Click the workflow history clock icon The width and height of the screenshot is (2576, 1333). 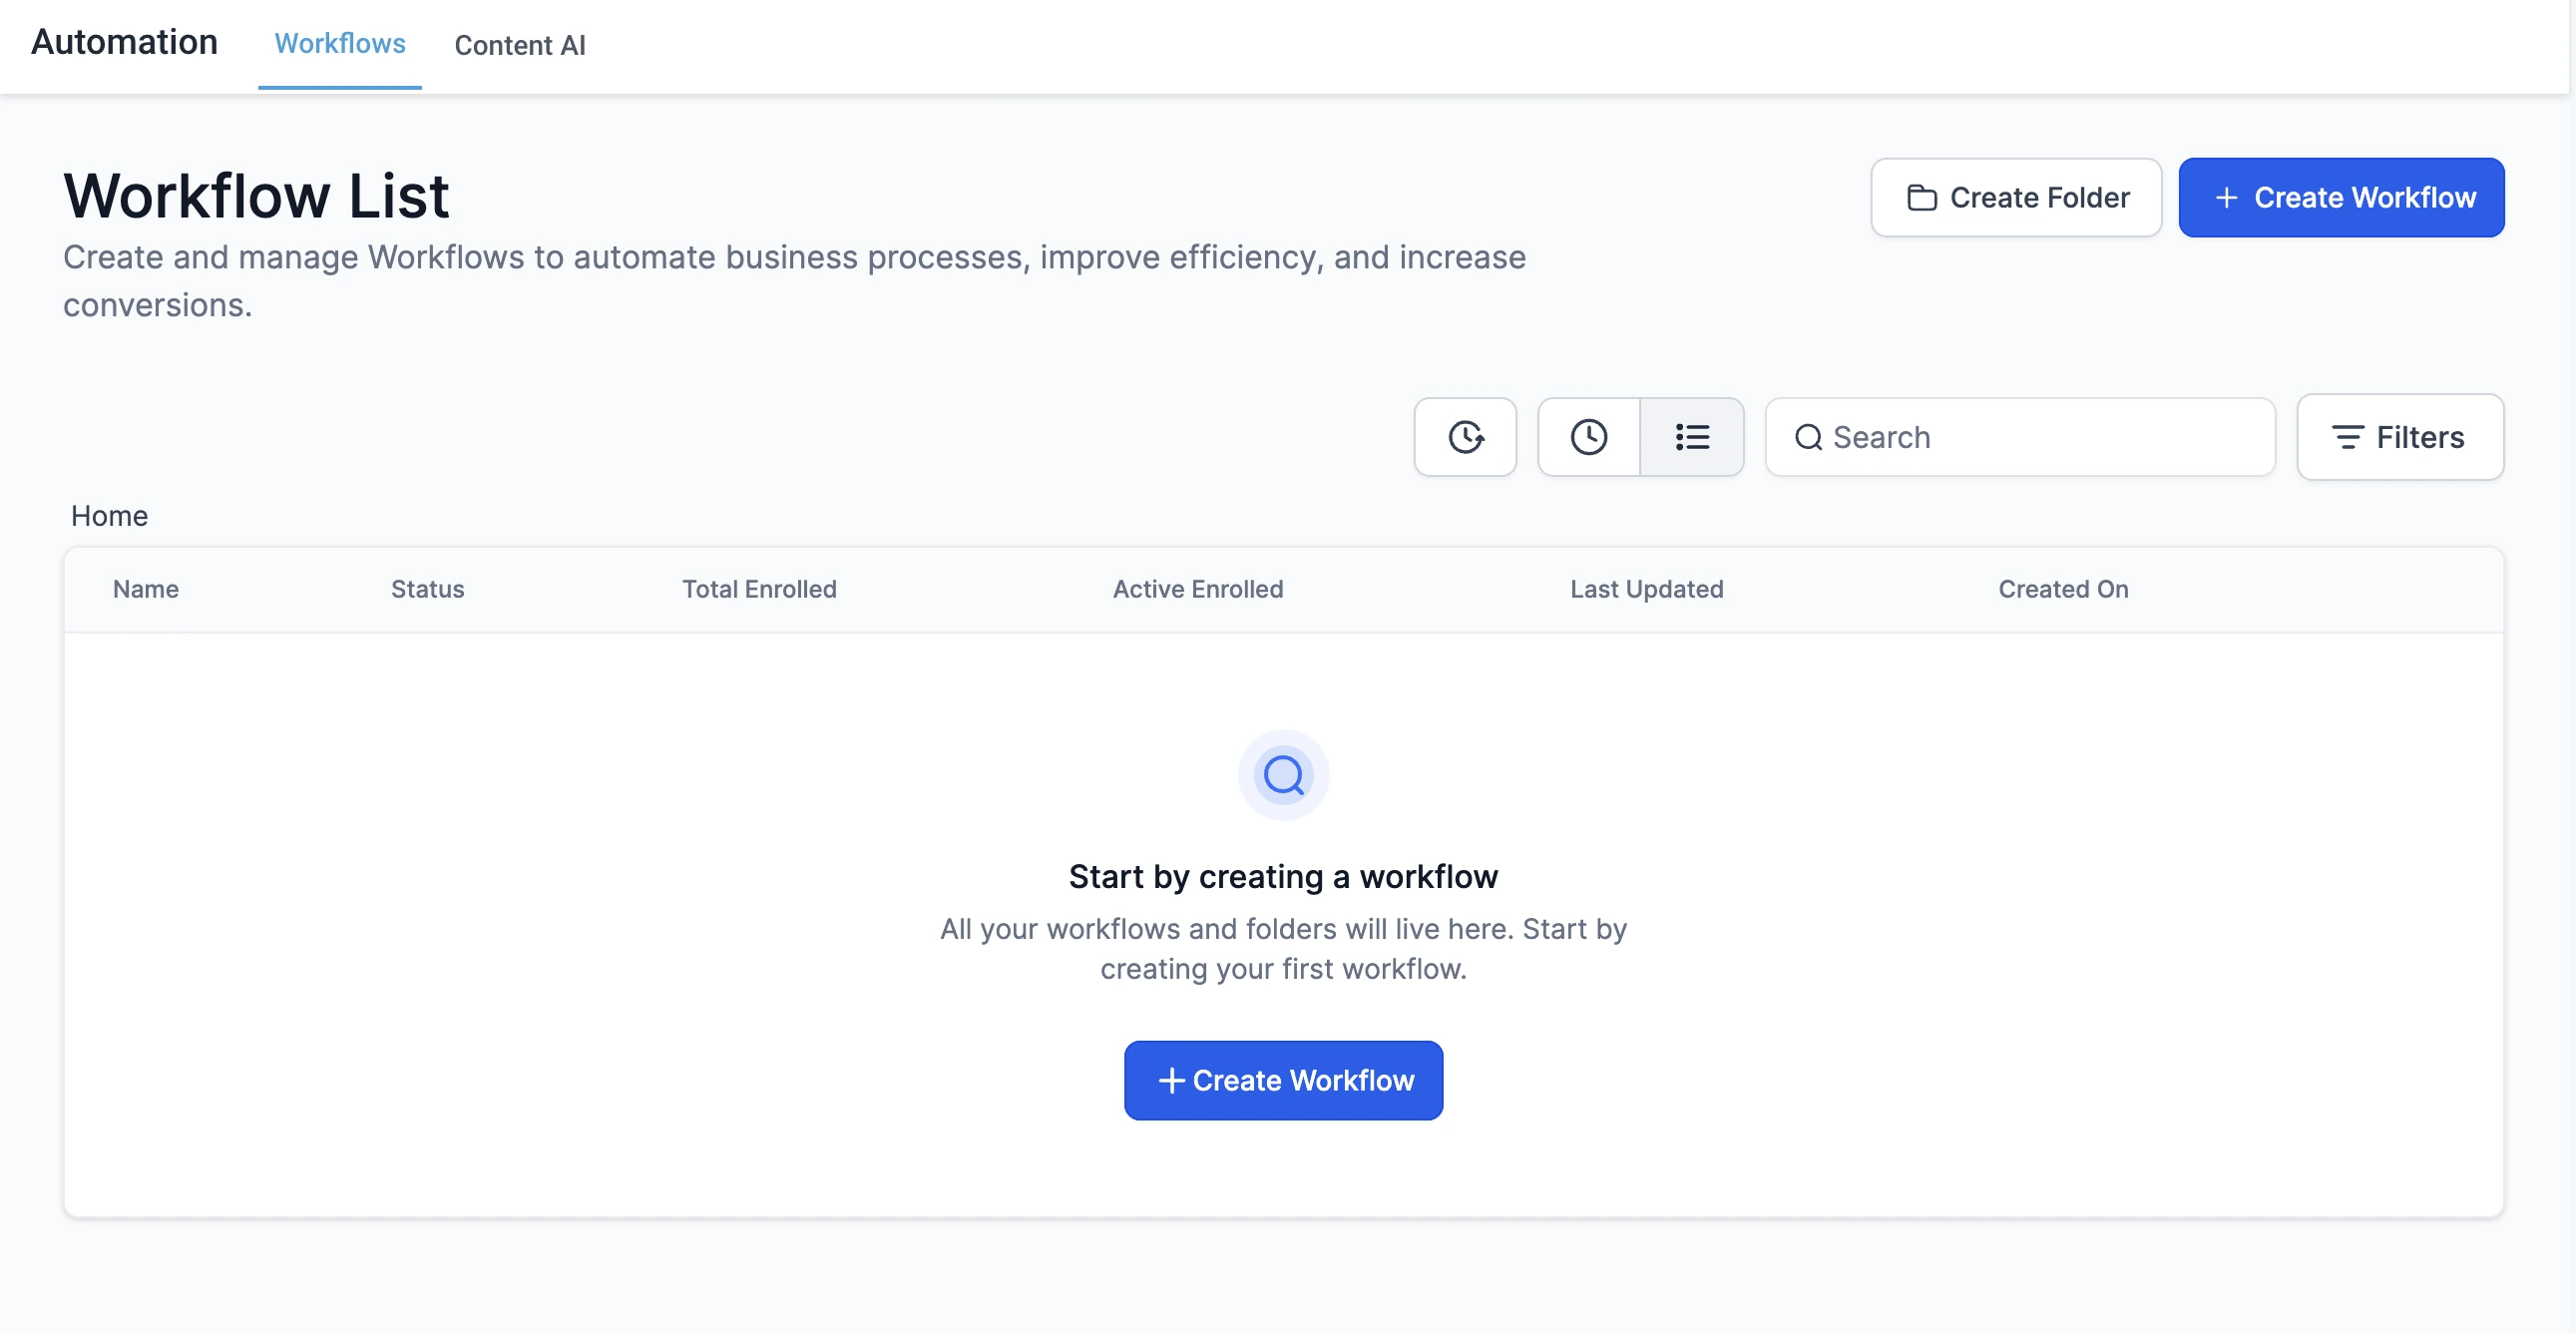coord(1467,437)
